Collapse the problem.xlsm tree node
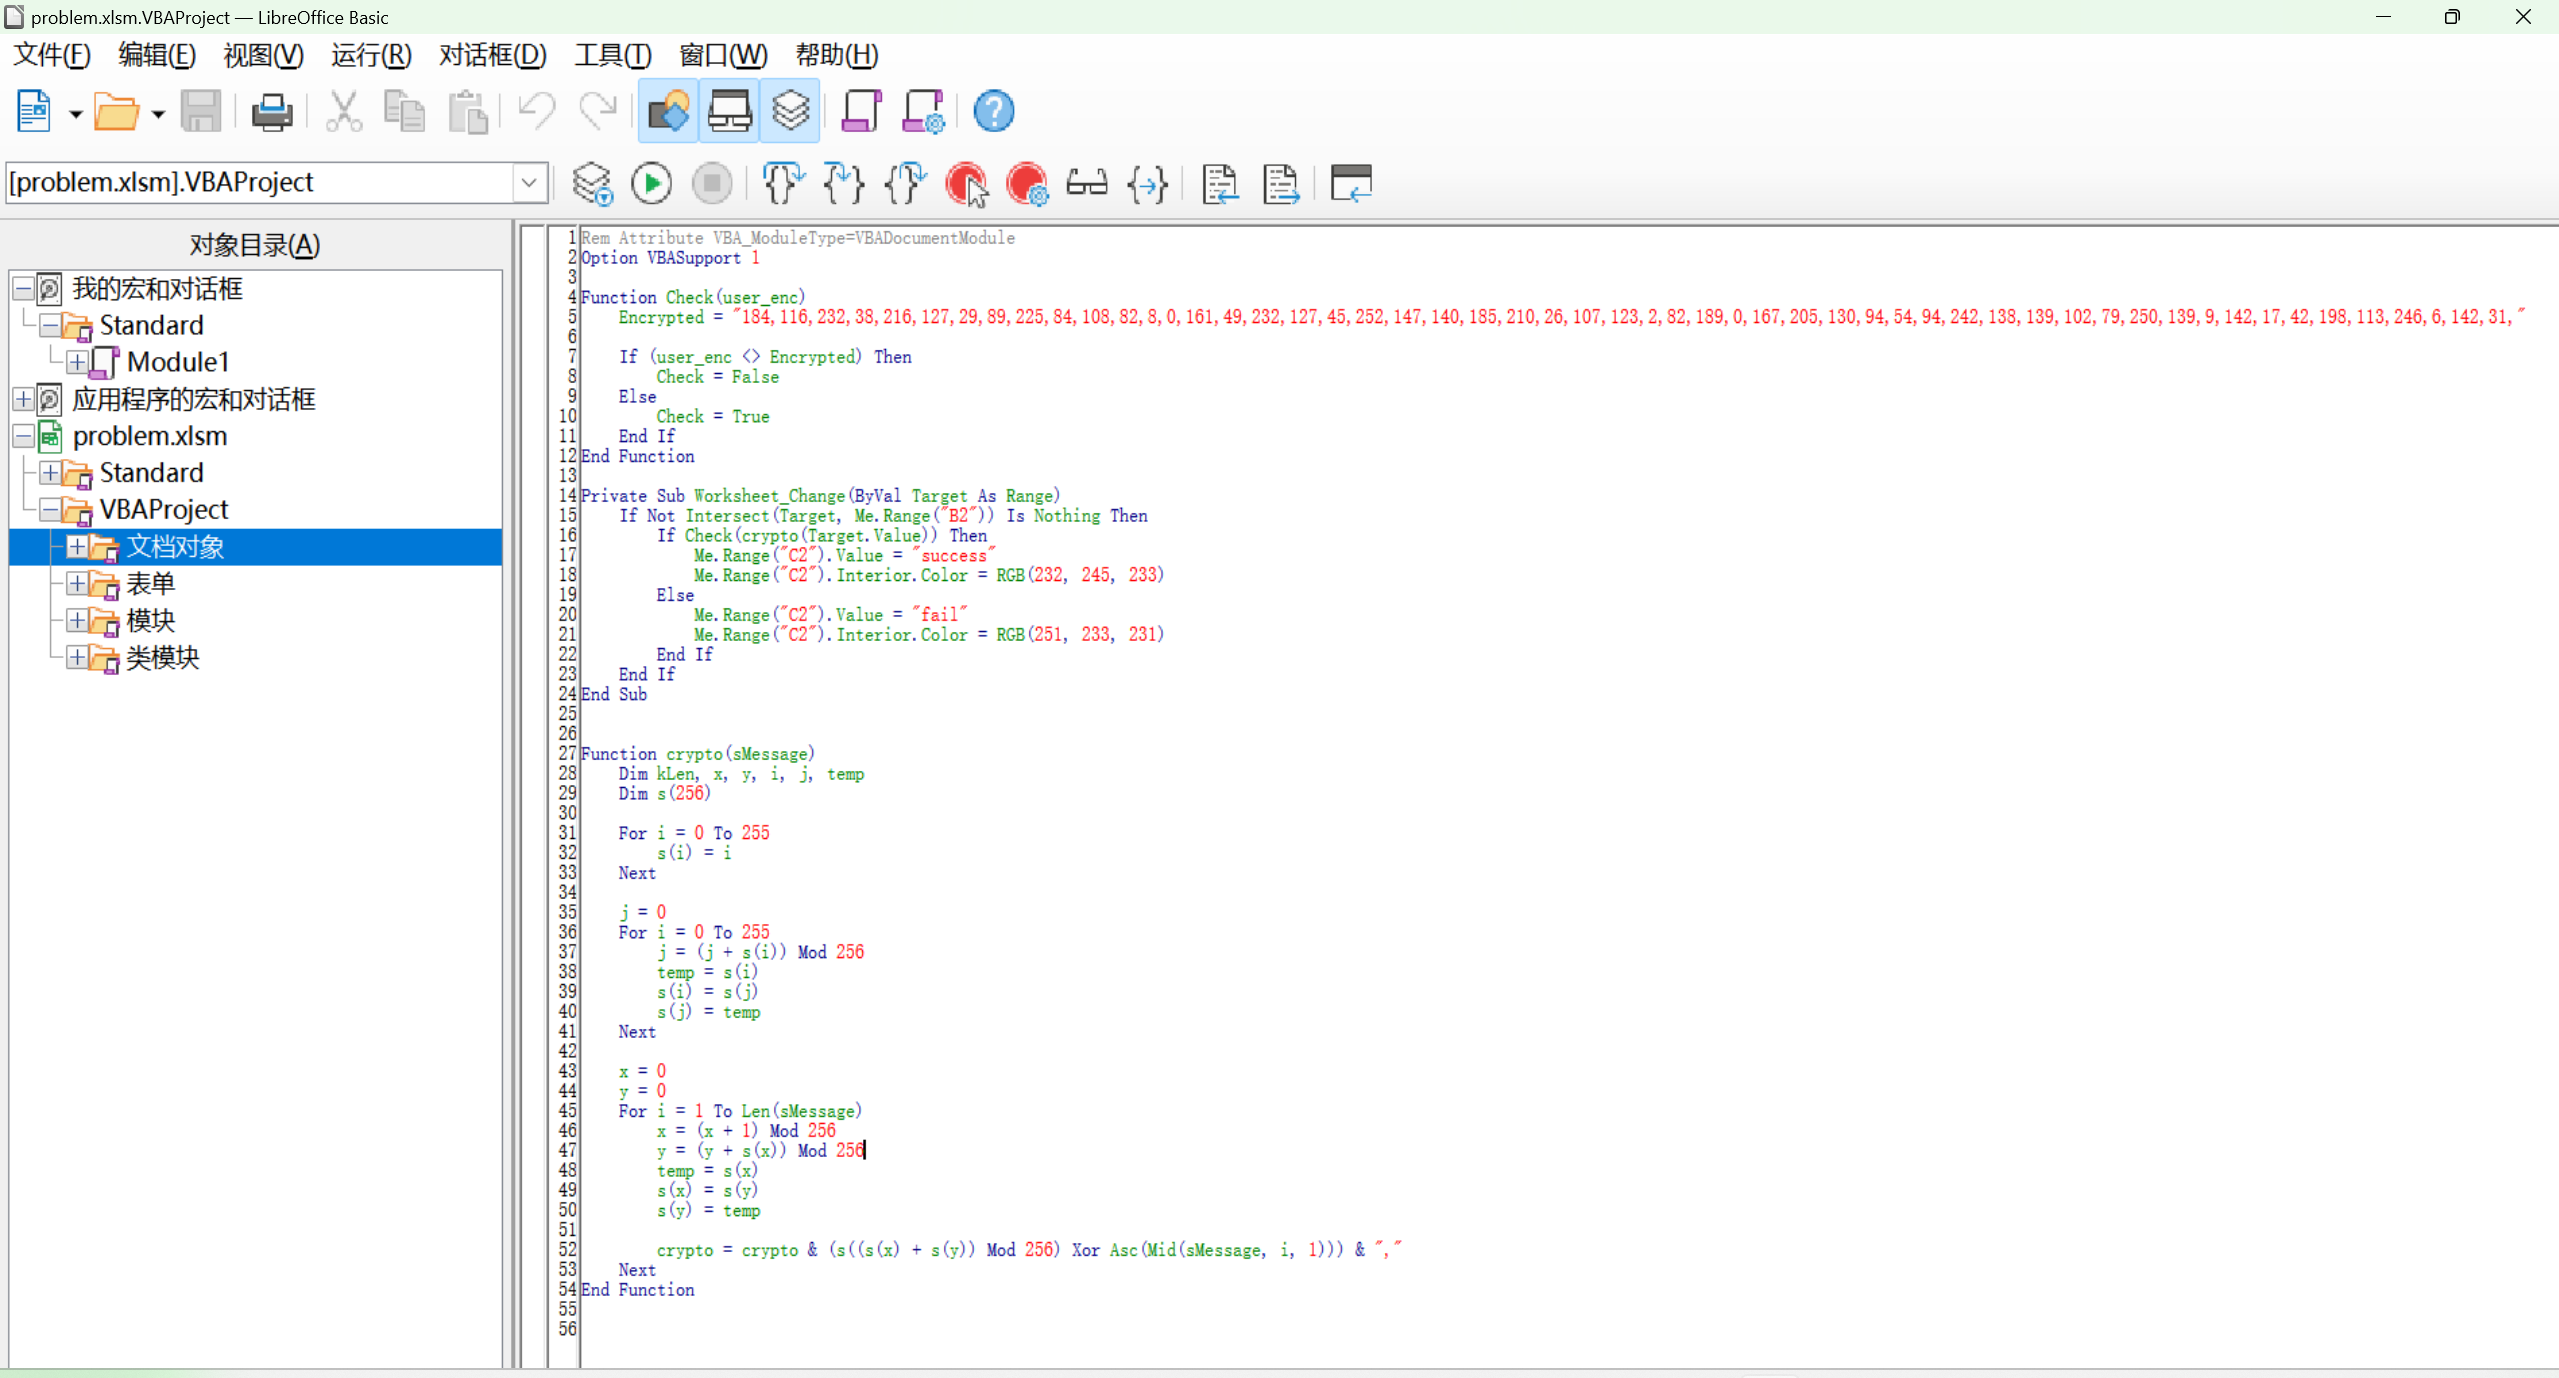The width and height of the screenshot is (2559, 1378). 23,436
